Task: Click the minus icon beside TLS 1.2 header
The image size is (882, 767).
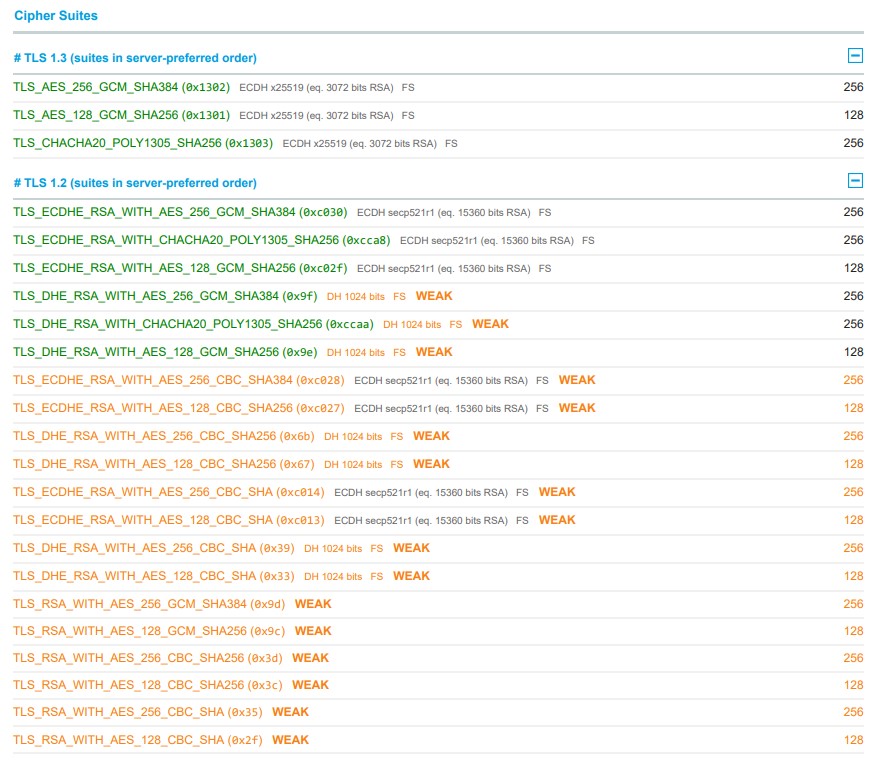Action: (855, 182)
